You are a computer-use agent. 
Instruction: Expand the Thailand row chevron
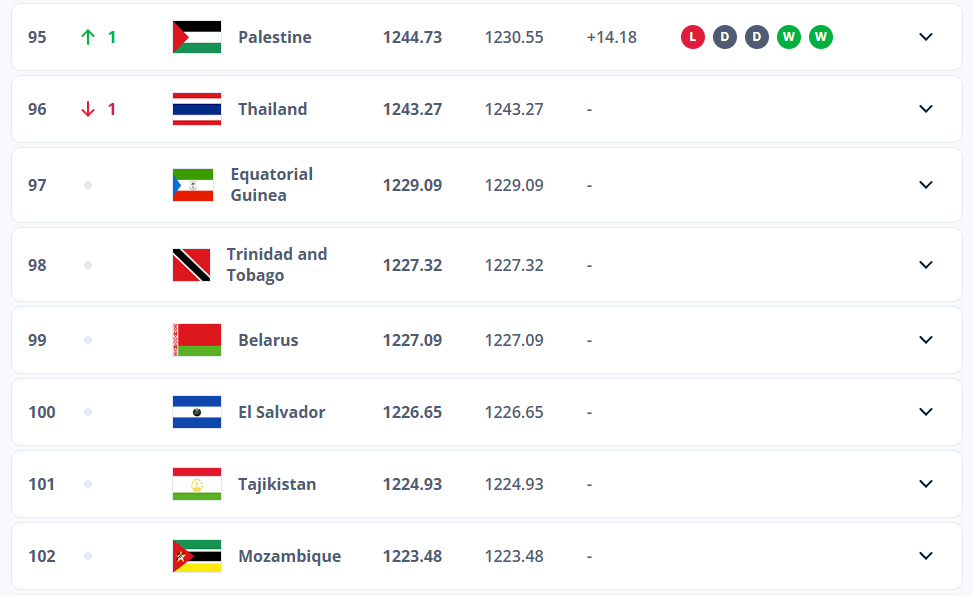926,109
